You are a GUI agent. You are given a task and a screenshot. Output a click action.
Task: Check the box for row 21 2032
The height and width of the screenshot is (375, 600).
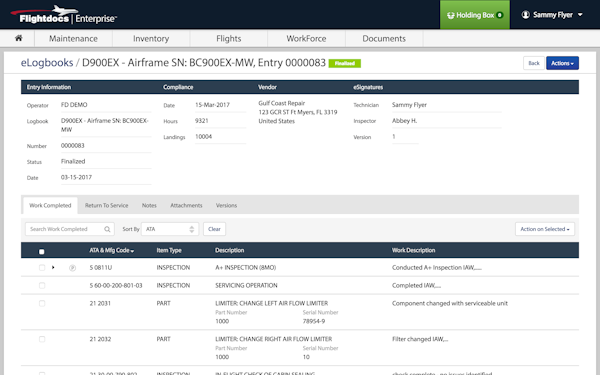(42, 339)
